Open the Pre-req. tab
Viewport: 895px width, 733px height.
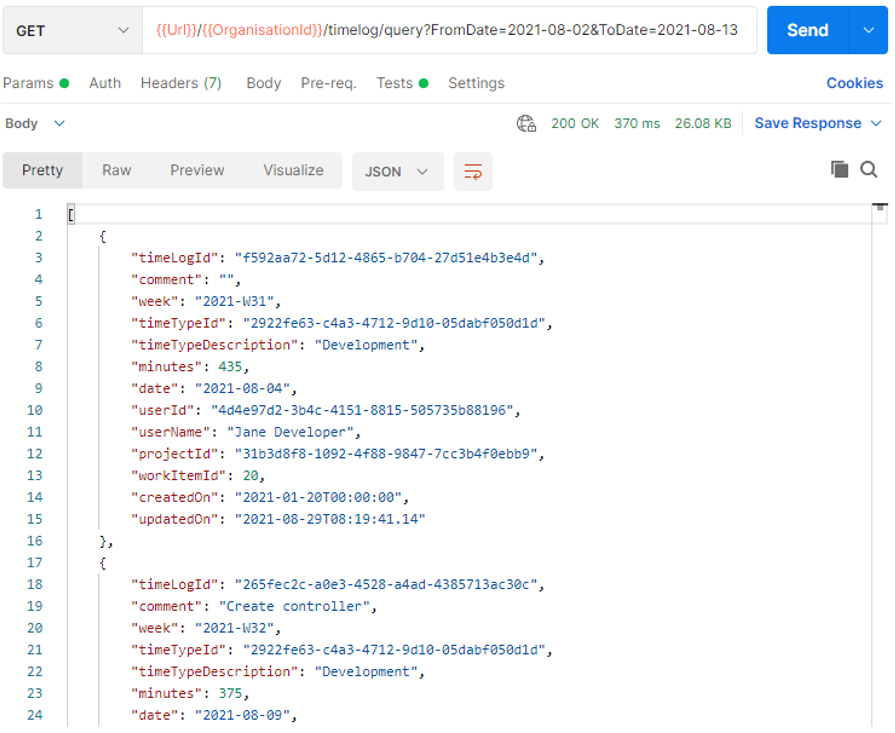pos(330,83)
